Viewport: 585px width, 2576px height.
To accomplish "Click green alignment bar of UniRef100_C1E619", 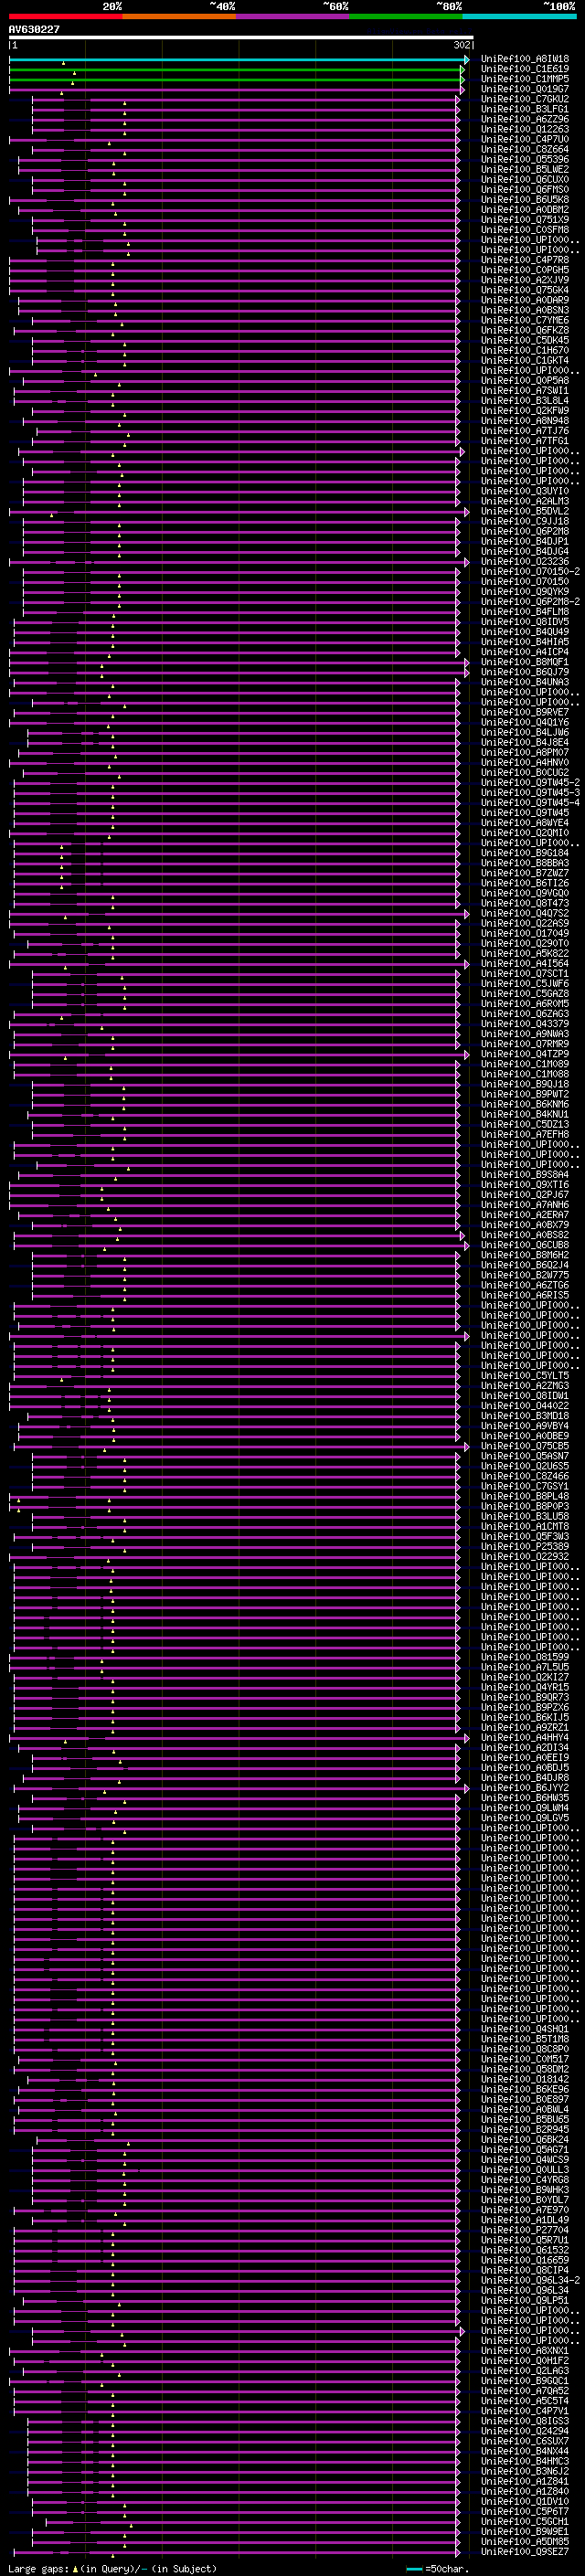I will [x=237, y=70].
